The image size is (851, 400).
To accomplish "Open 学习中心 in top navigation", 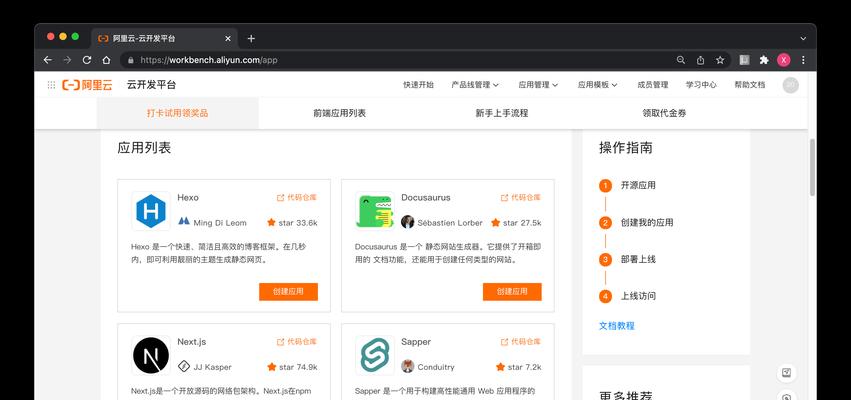I will (x=701, y=85).
